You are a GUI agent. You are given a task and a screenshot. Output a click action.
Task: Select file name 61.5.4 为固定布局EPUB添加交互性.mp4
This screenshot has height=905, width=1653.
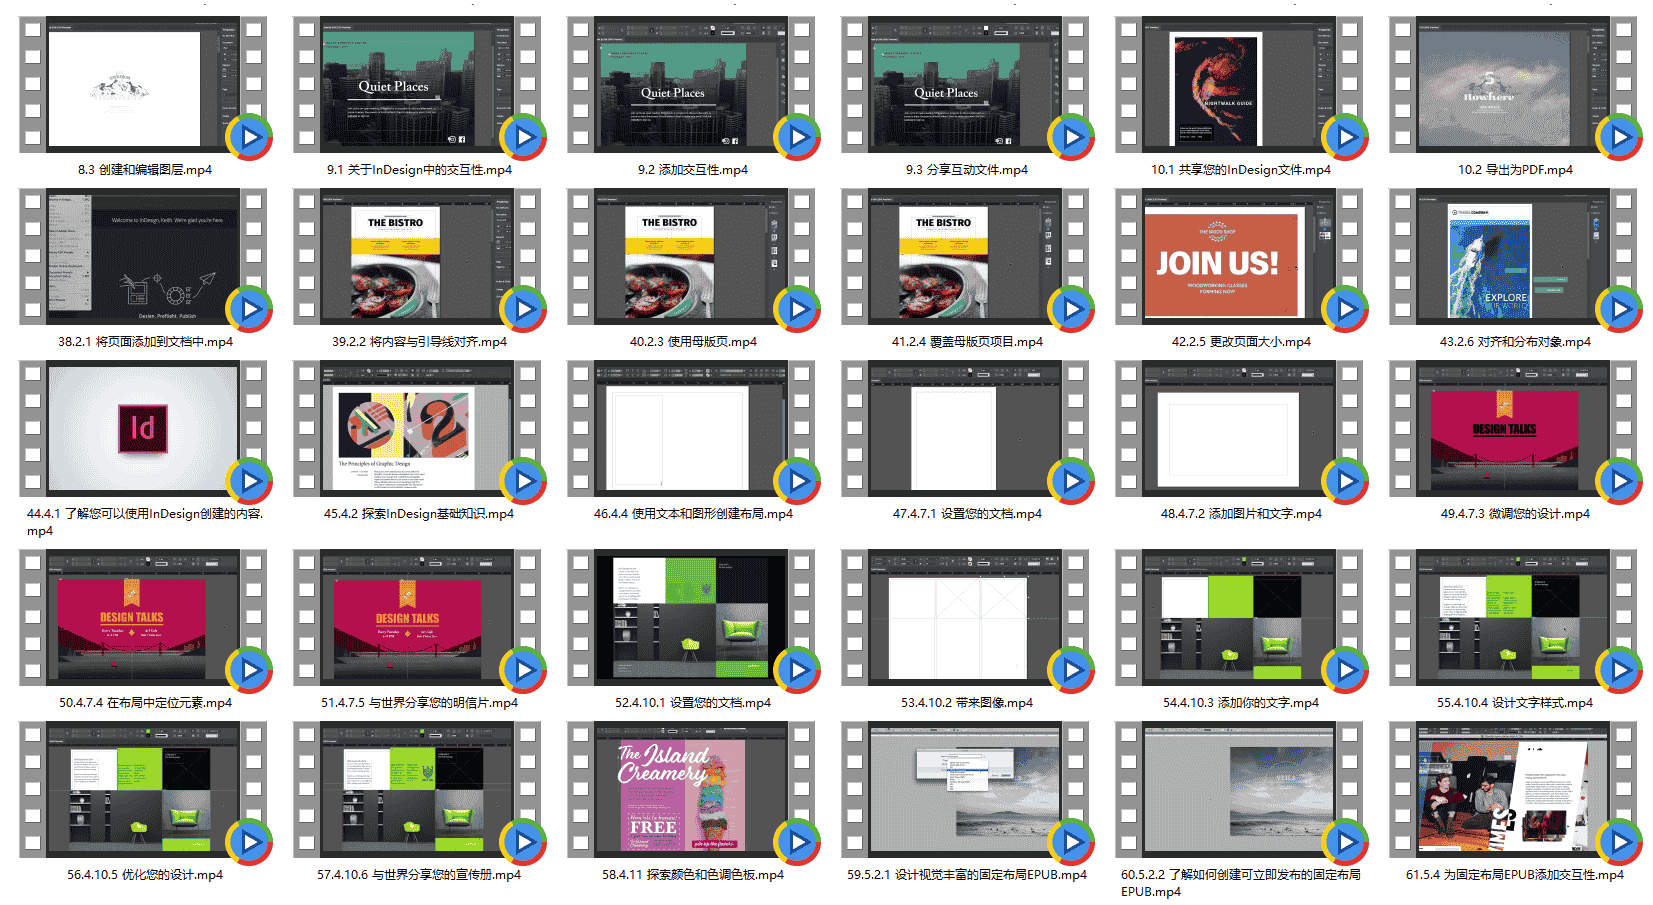click(1514, 875)
